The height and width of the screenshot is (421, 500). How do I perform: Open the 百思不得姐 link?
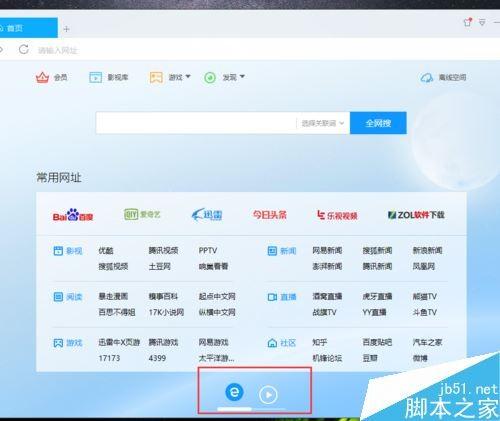tap(117, 312)
